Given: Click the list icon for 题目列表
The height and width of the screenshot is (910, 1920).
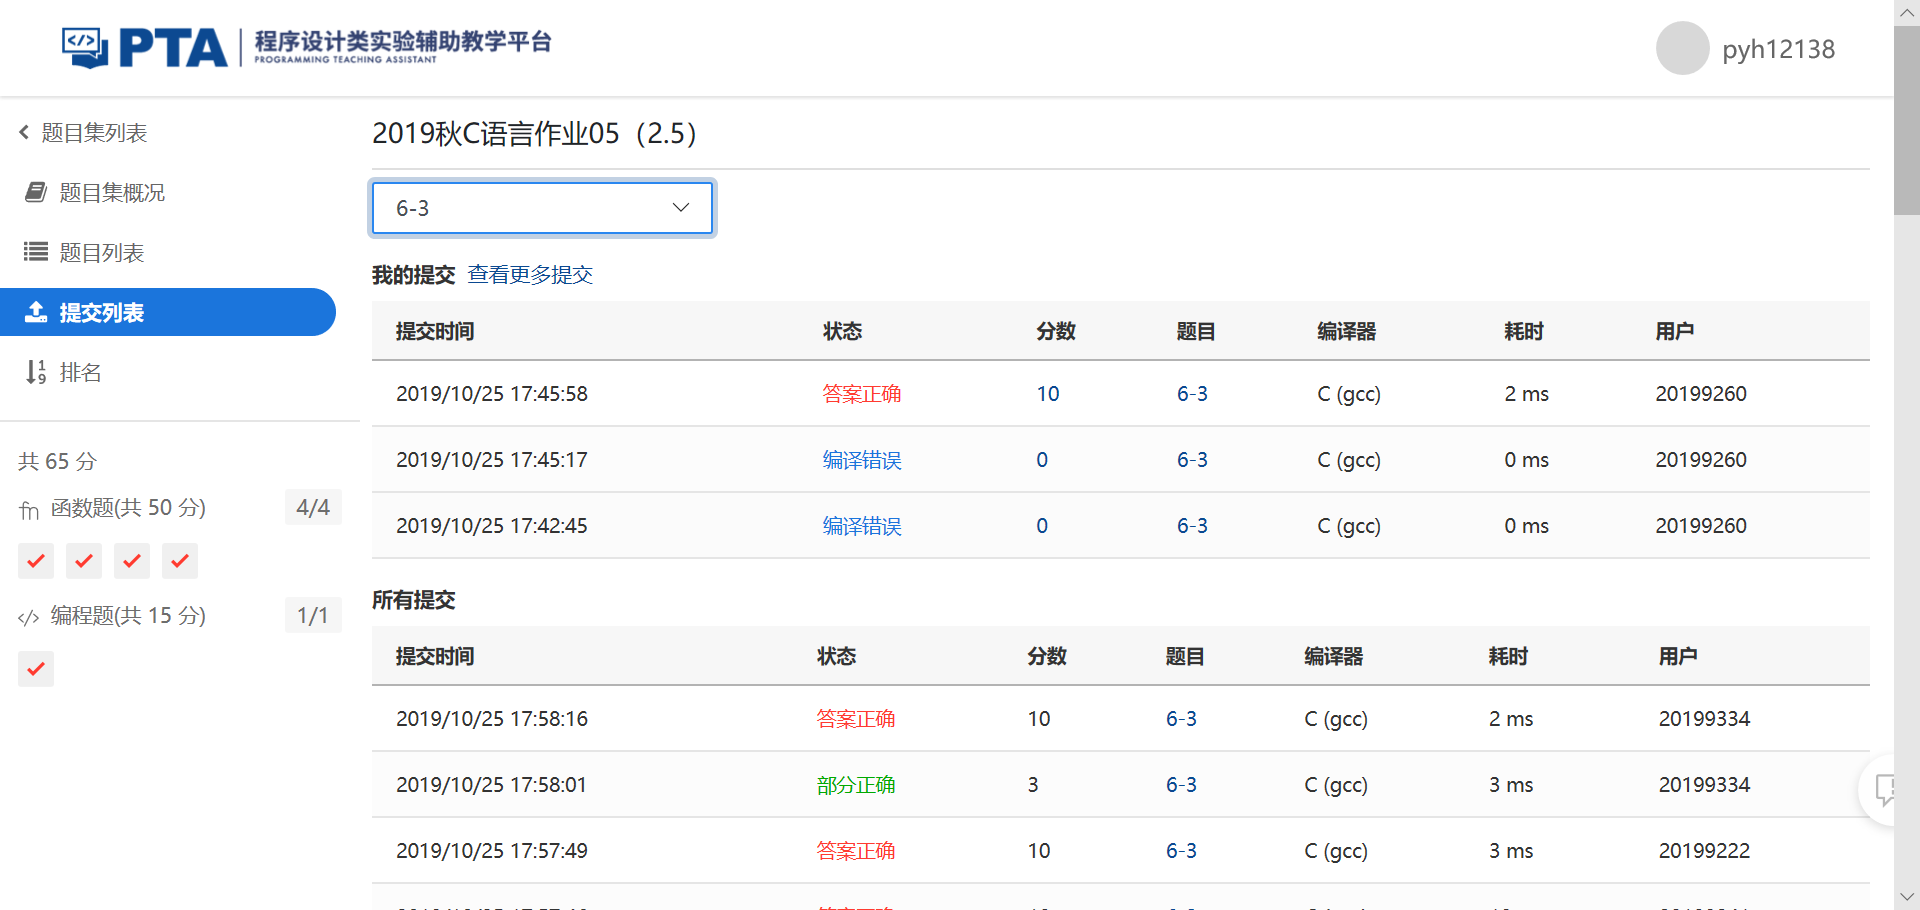Looking at the screenshot, I should (x=36, y=252).
